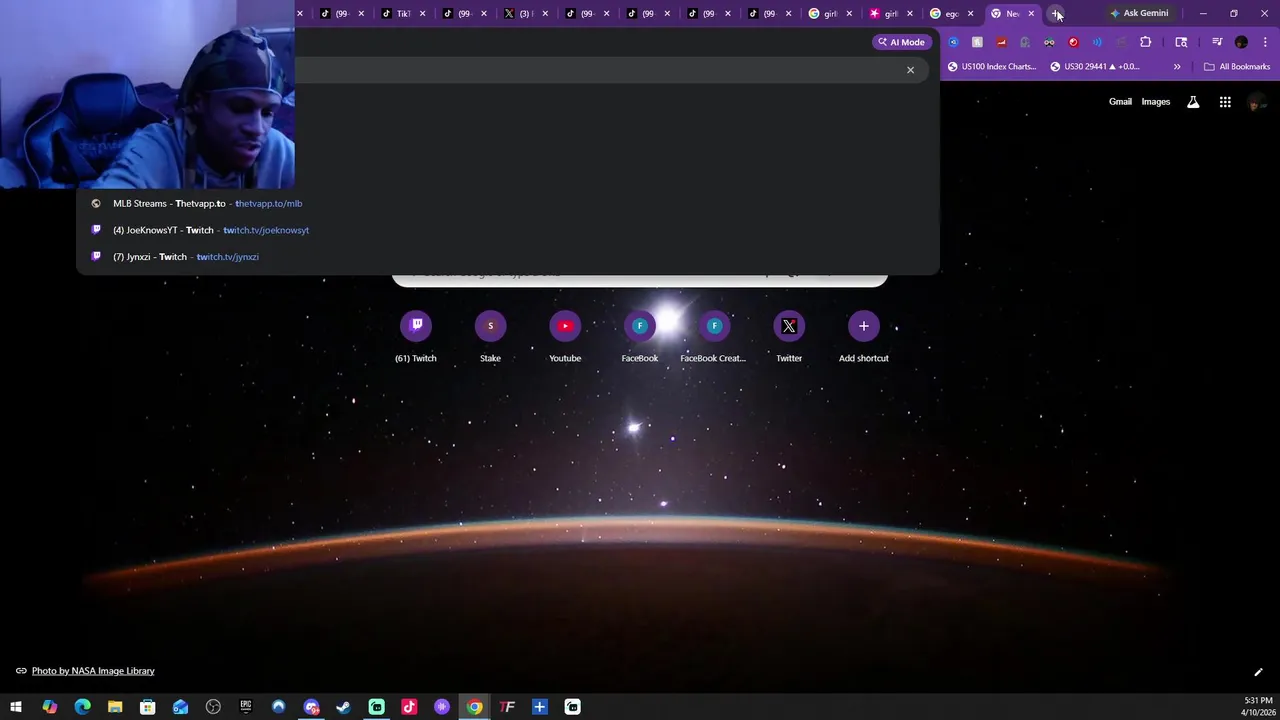Open the Youtube shortcut tile
Viewport: 1280px width, 720px height.
pos(565,337)
